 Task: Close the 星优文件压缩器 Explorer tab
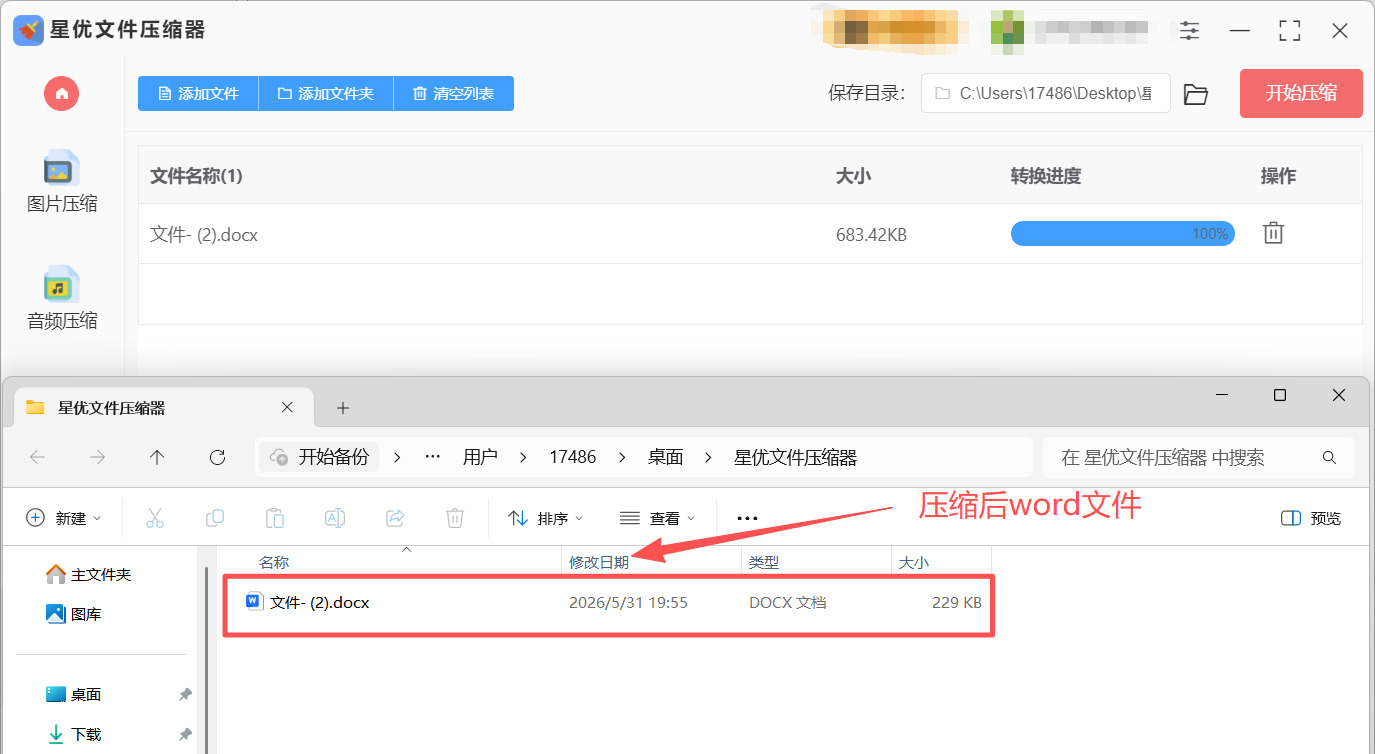287,407
